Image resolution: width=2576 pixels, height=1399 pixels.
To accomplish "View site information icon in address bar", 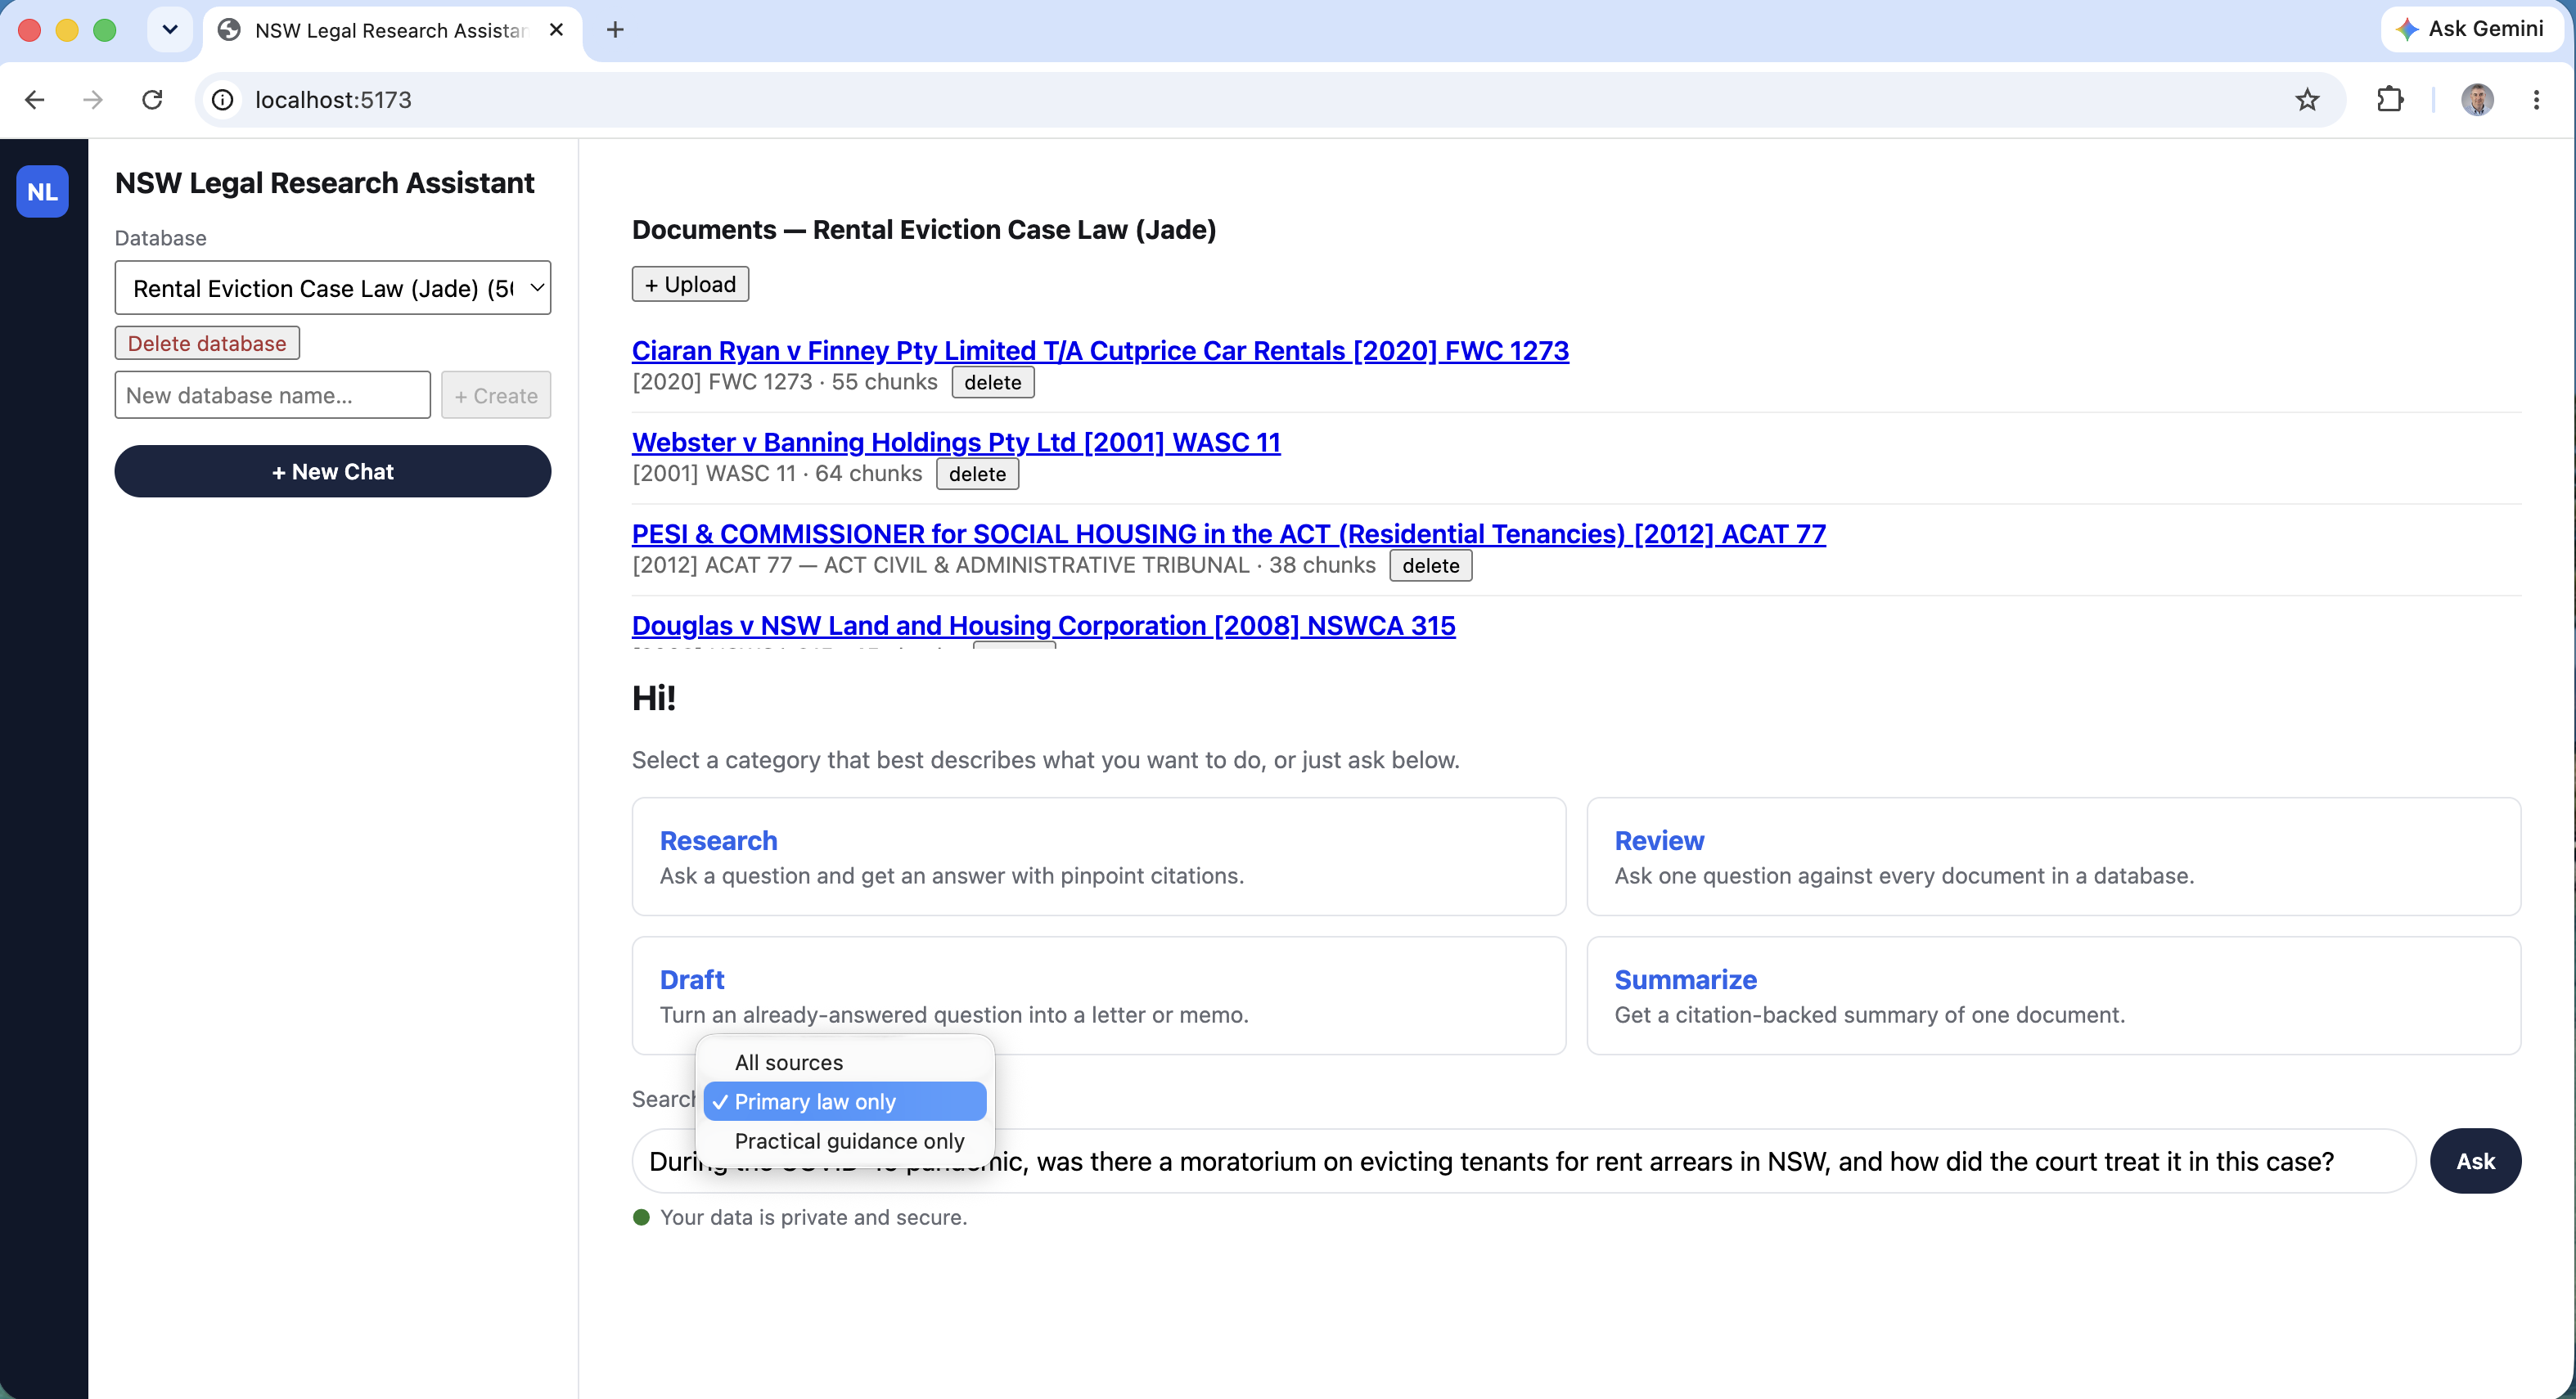I will pos(223,100).
